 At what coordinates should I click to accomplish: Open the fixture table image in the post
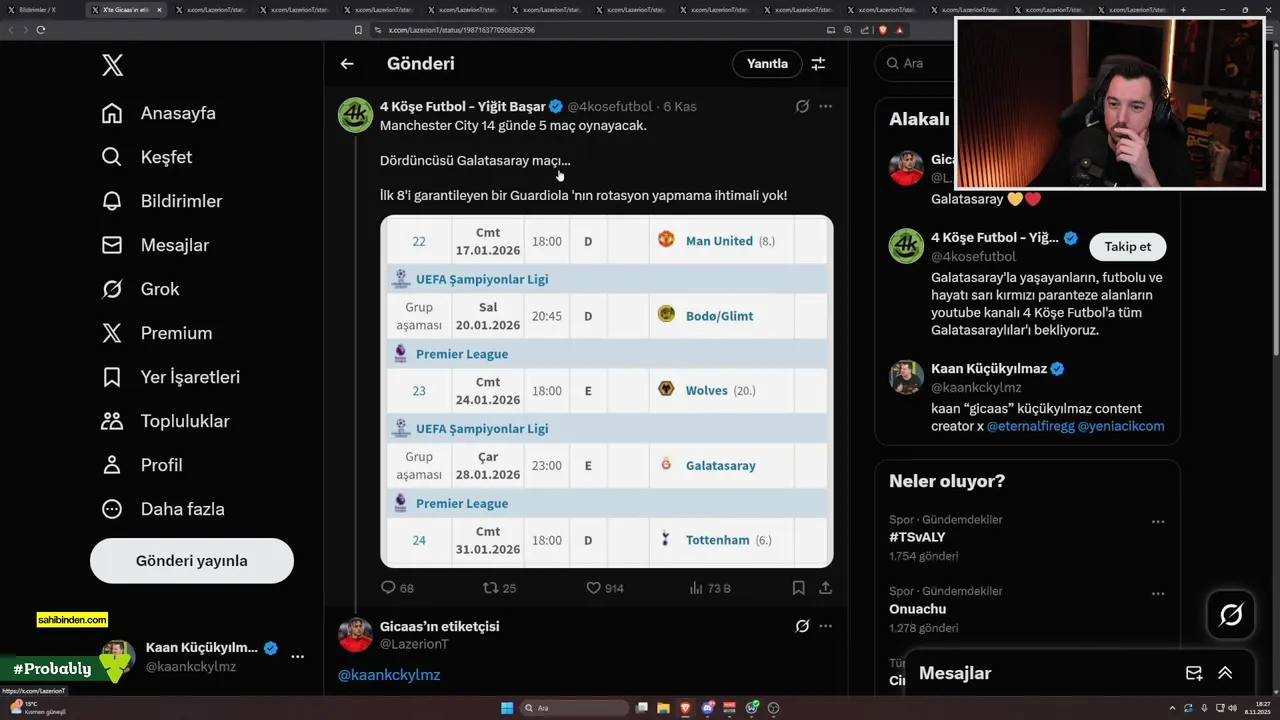pyautogui.click(x=607, y=391)
